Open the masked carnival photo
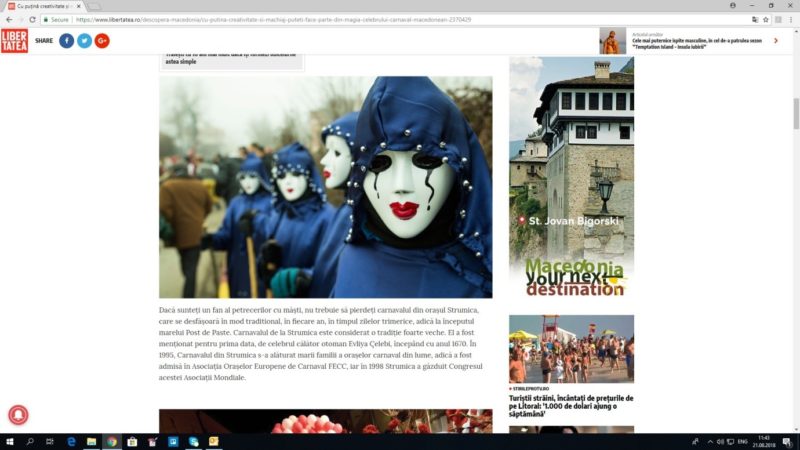The height and width of the screenshot is (450, 800). [326, 187]
